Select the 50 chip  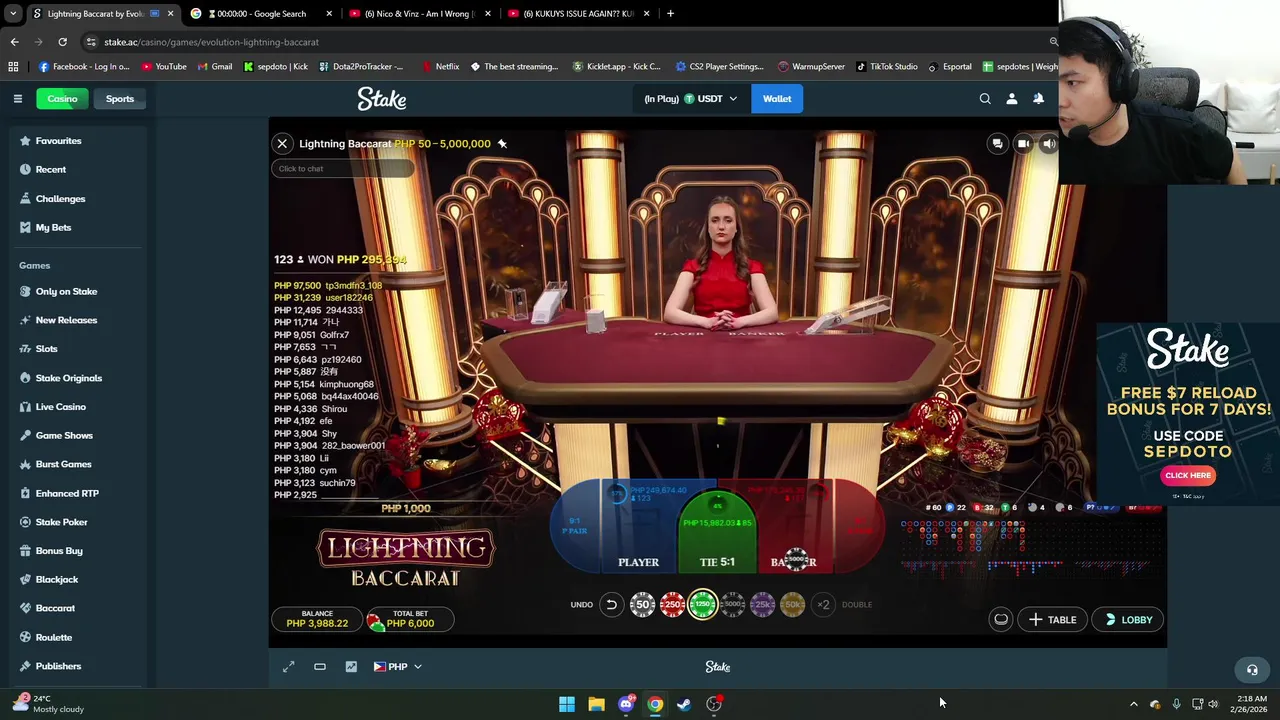642,604
